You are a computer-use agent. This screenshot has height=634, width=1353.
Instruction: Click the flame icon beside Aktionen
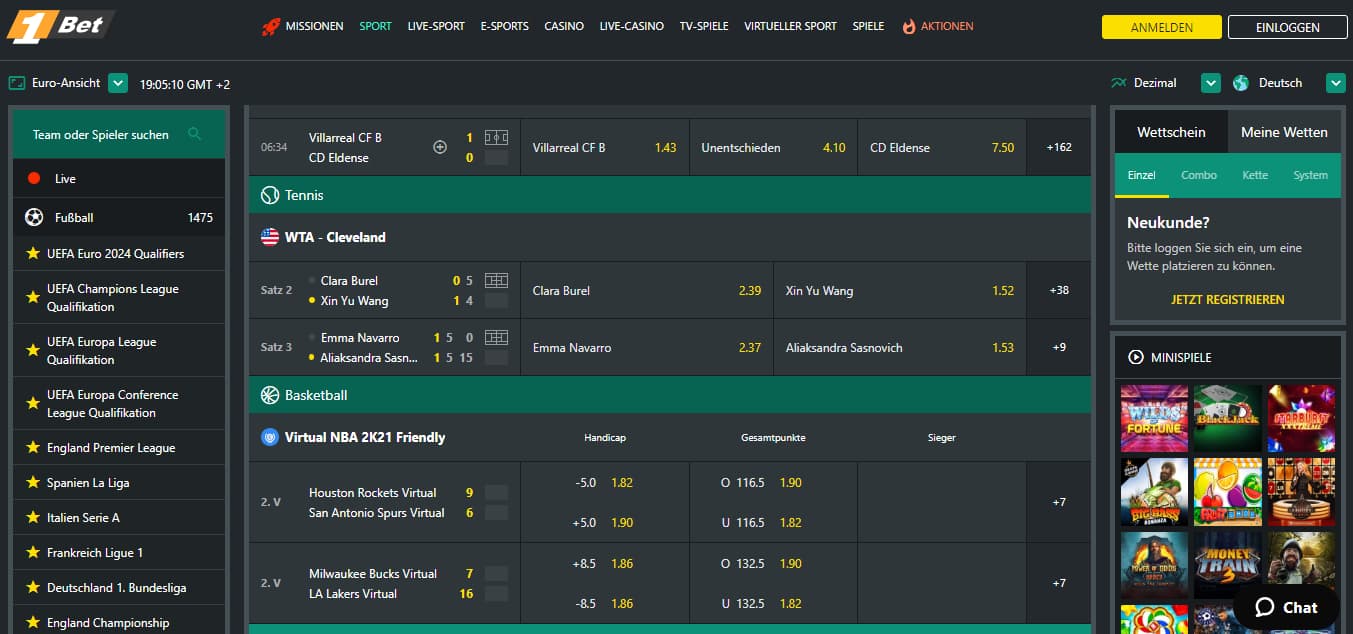(909, 26)
